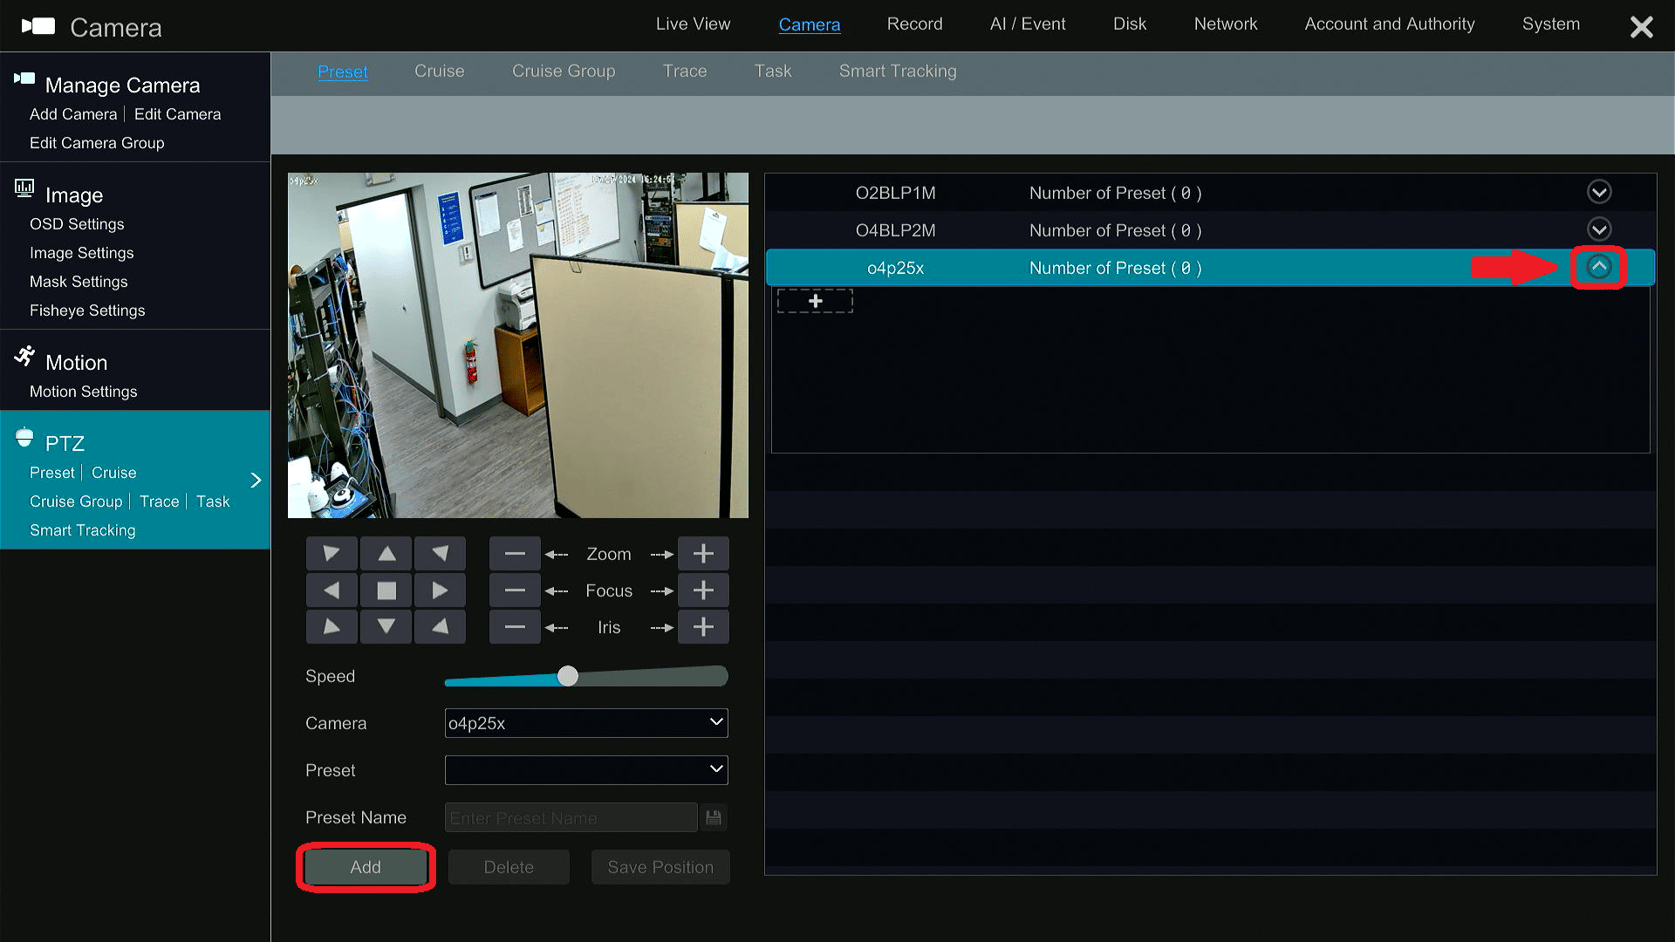
Task: Click the Save Position button
Action: point(660,867)
